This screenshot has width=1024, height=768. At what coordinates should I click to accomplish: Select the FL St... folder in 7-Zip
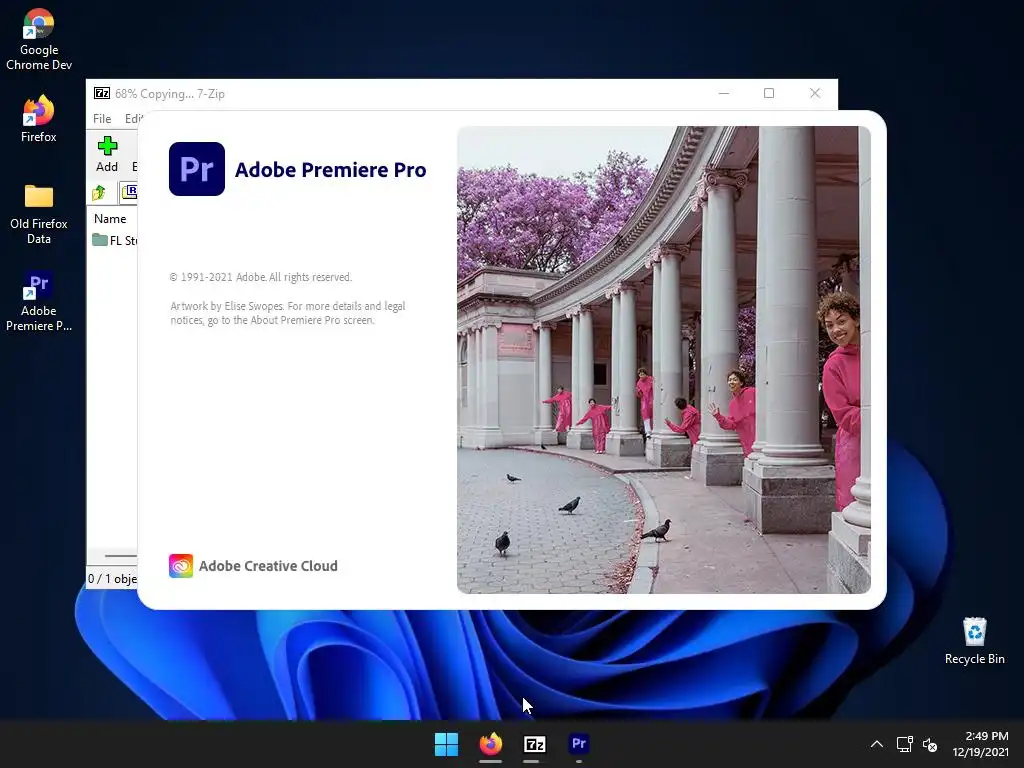pos(115,240)
